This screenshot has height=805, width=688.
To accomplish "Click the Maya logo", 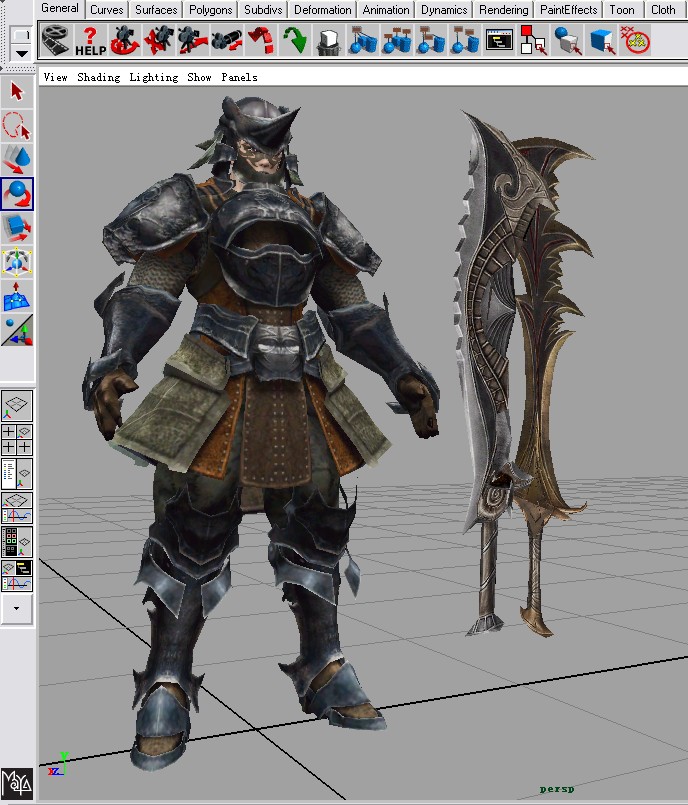I will pyautogui.click(x=17, y=783).
